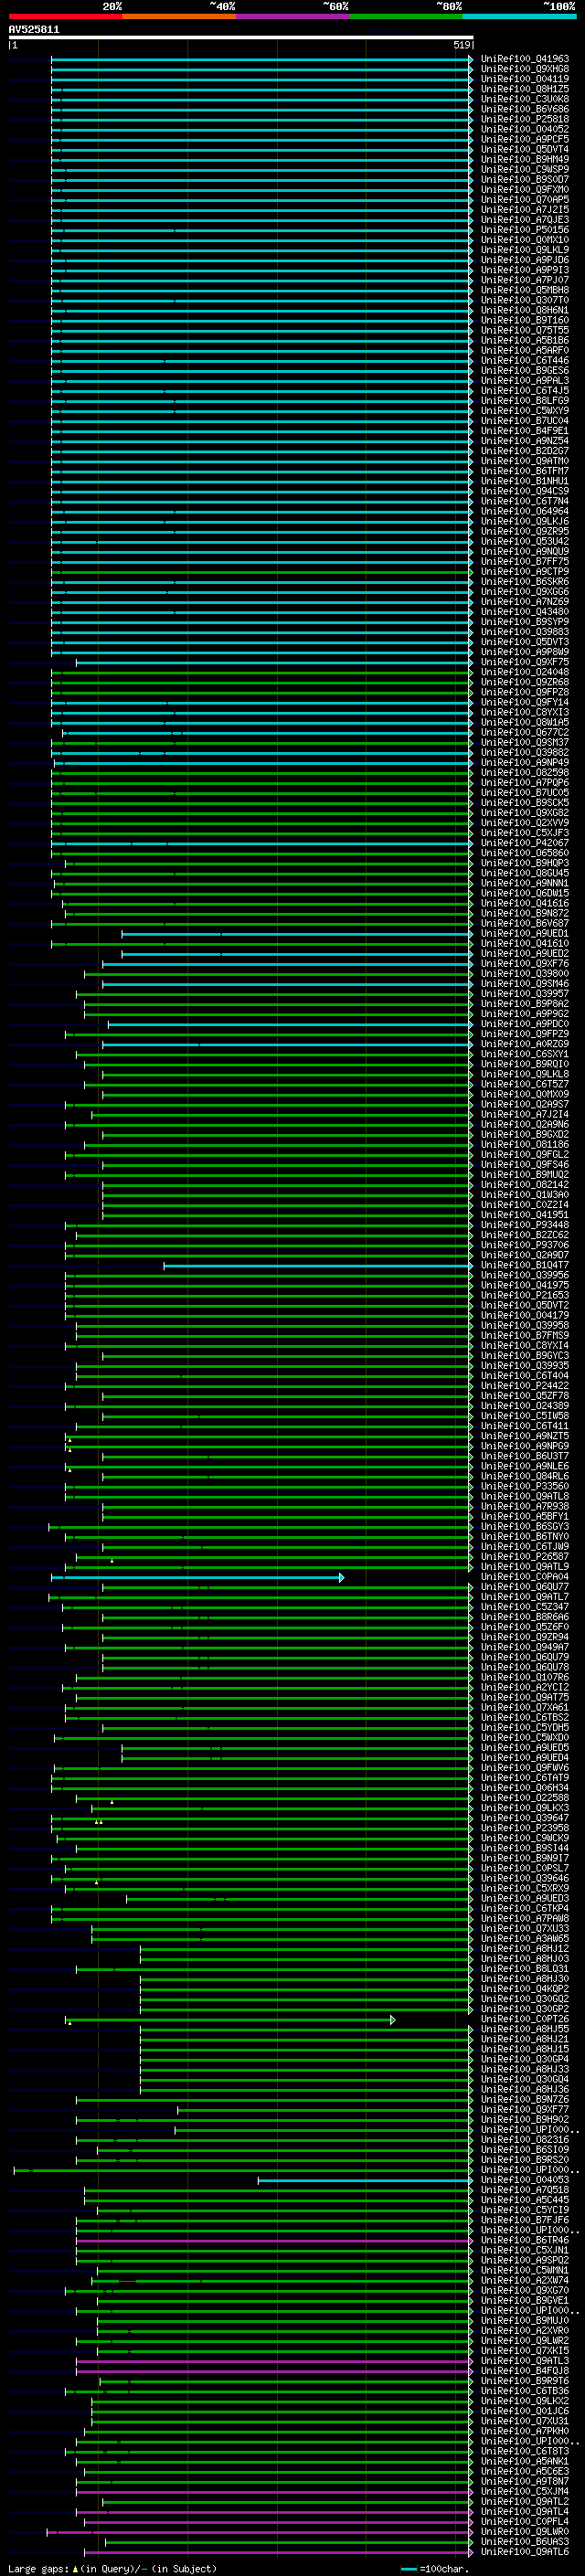The height and width of the screenshot is (2576, 585).
Task: Select hit label UniRef100_P21653
Action: click(524, 1295)
